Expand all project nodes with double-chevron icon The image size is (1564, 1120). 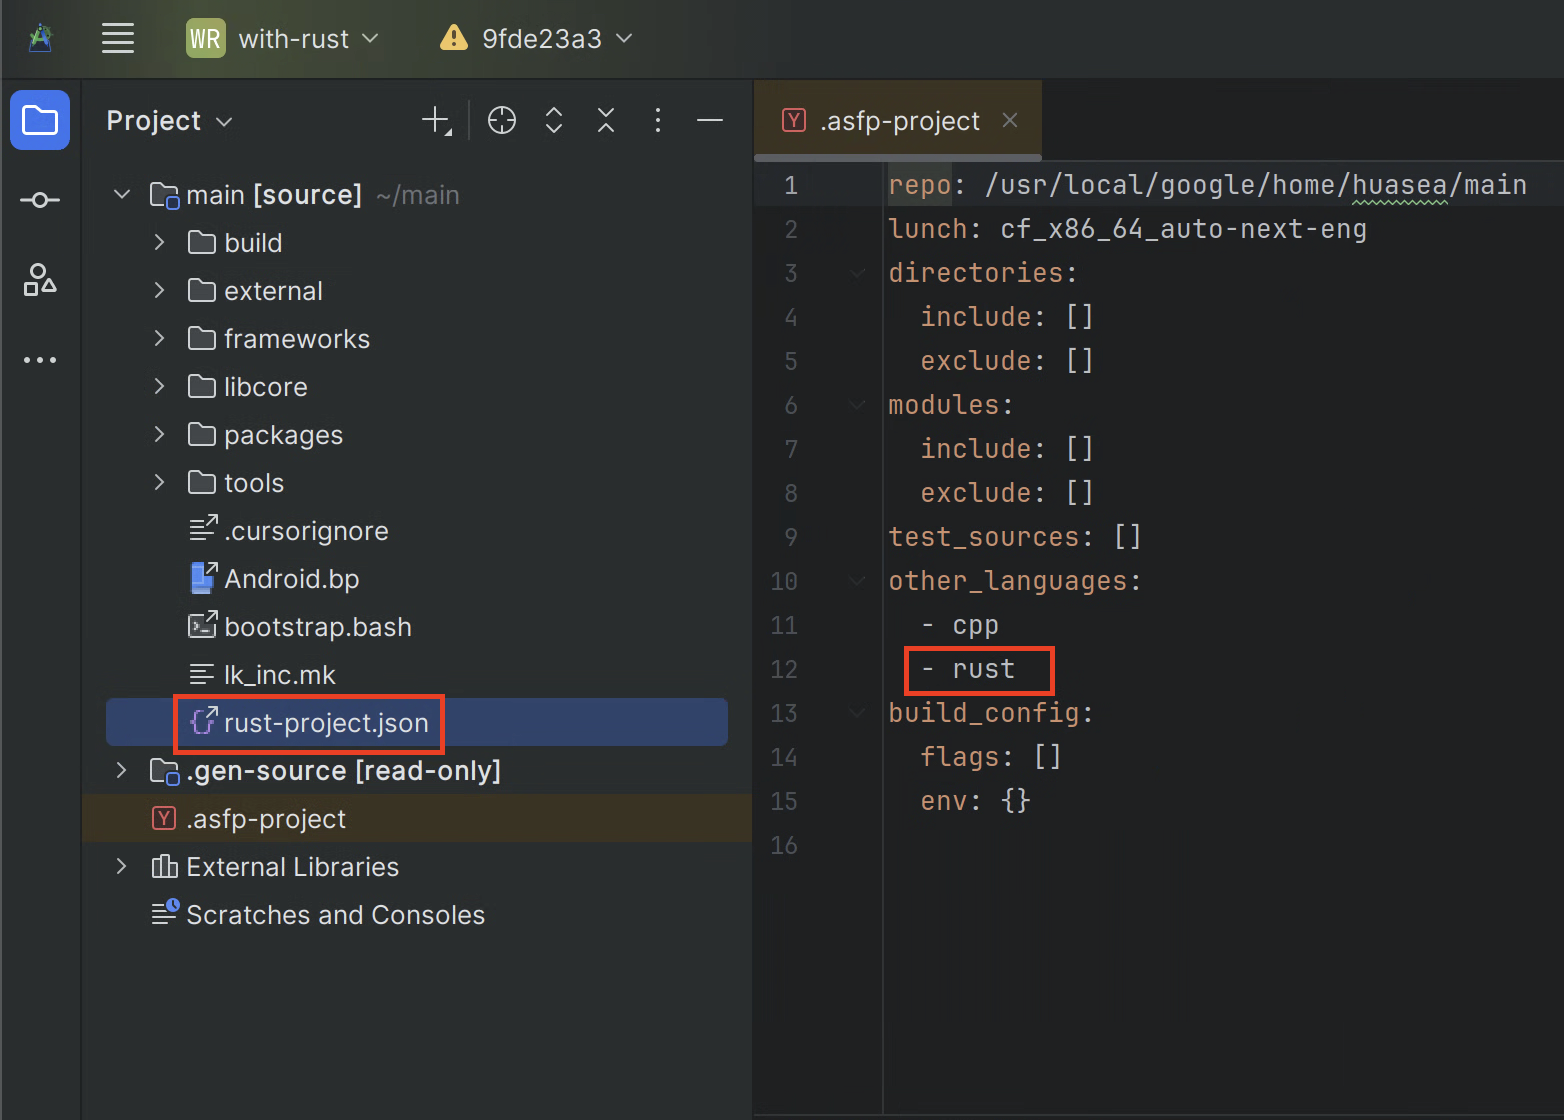pos(553,120)
